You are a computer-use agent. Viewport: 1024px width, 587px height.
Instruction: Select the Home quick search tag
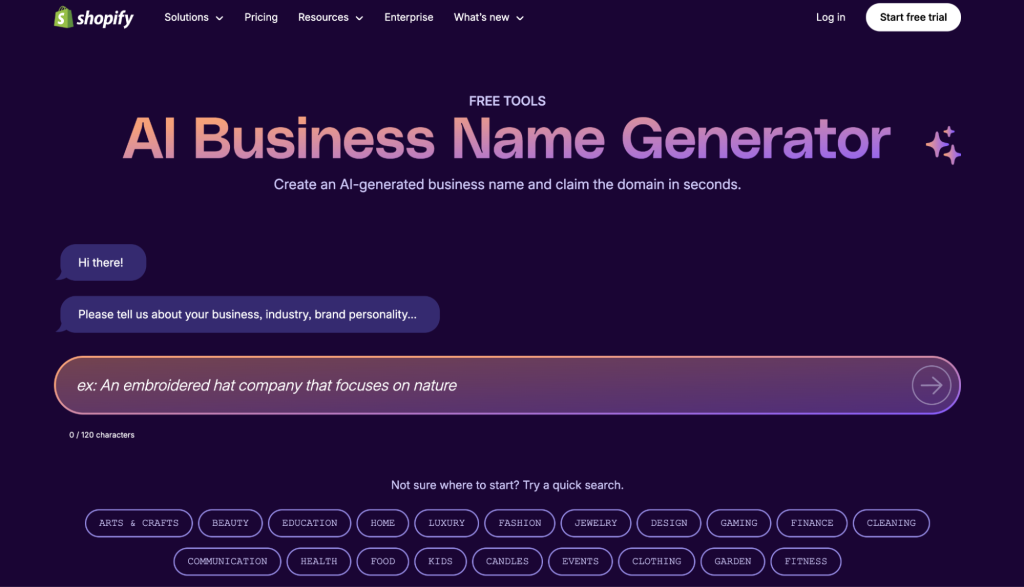383,523
